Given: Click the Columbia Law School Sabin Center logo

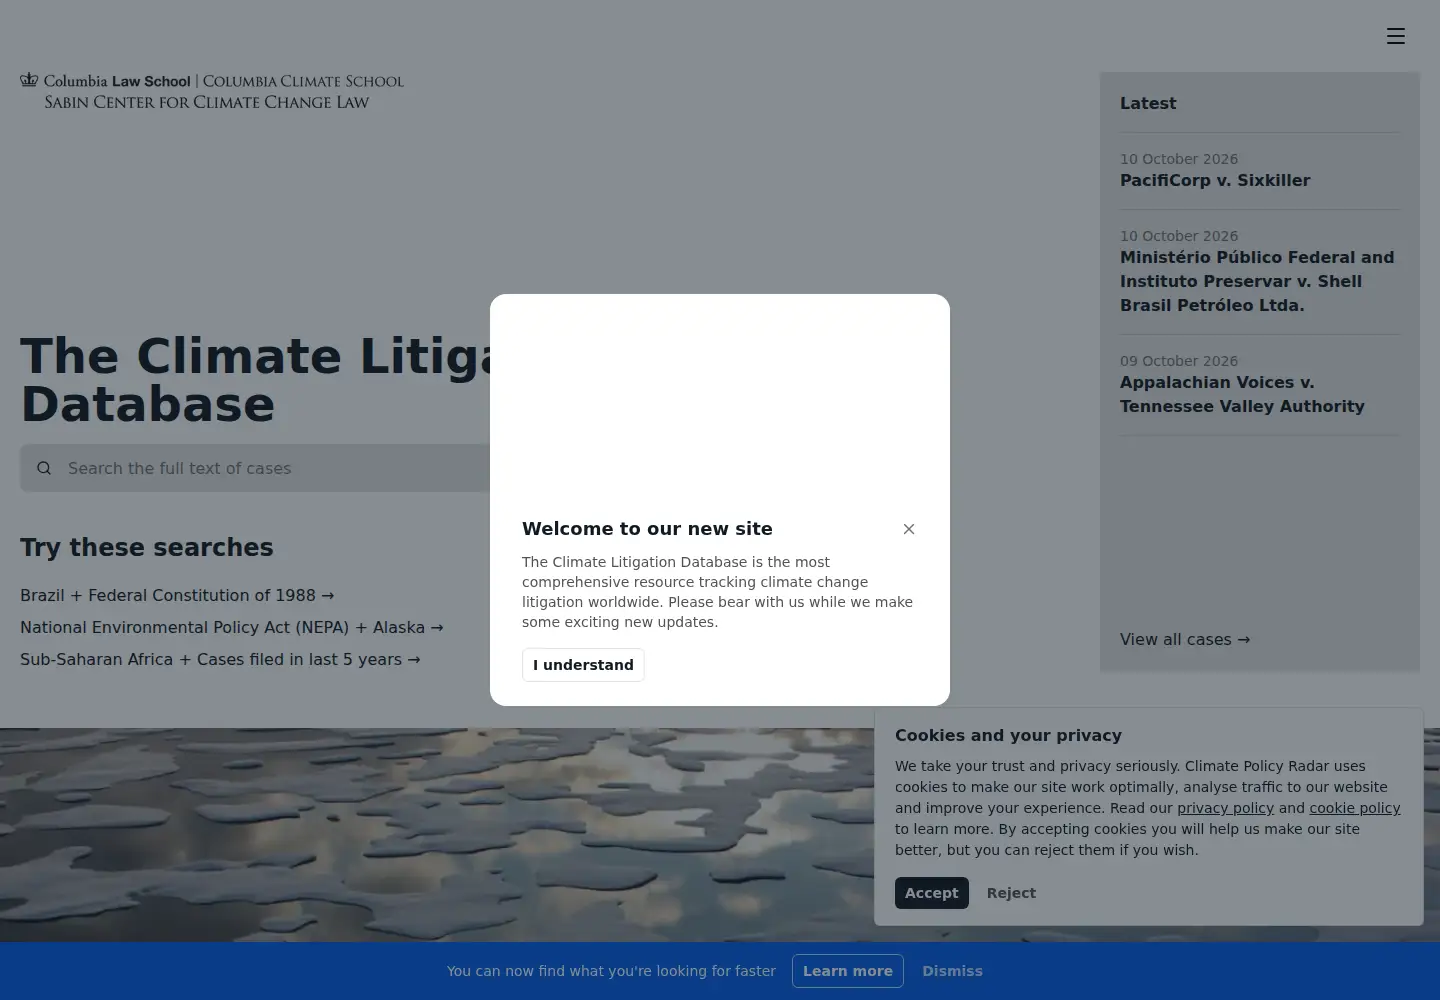Looking at the screenshot, I should pyautogui.click(x=212, y=91).
